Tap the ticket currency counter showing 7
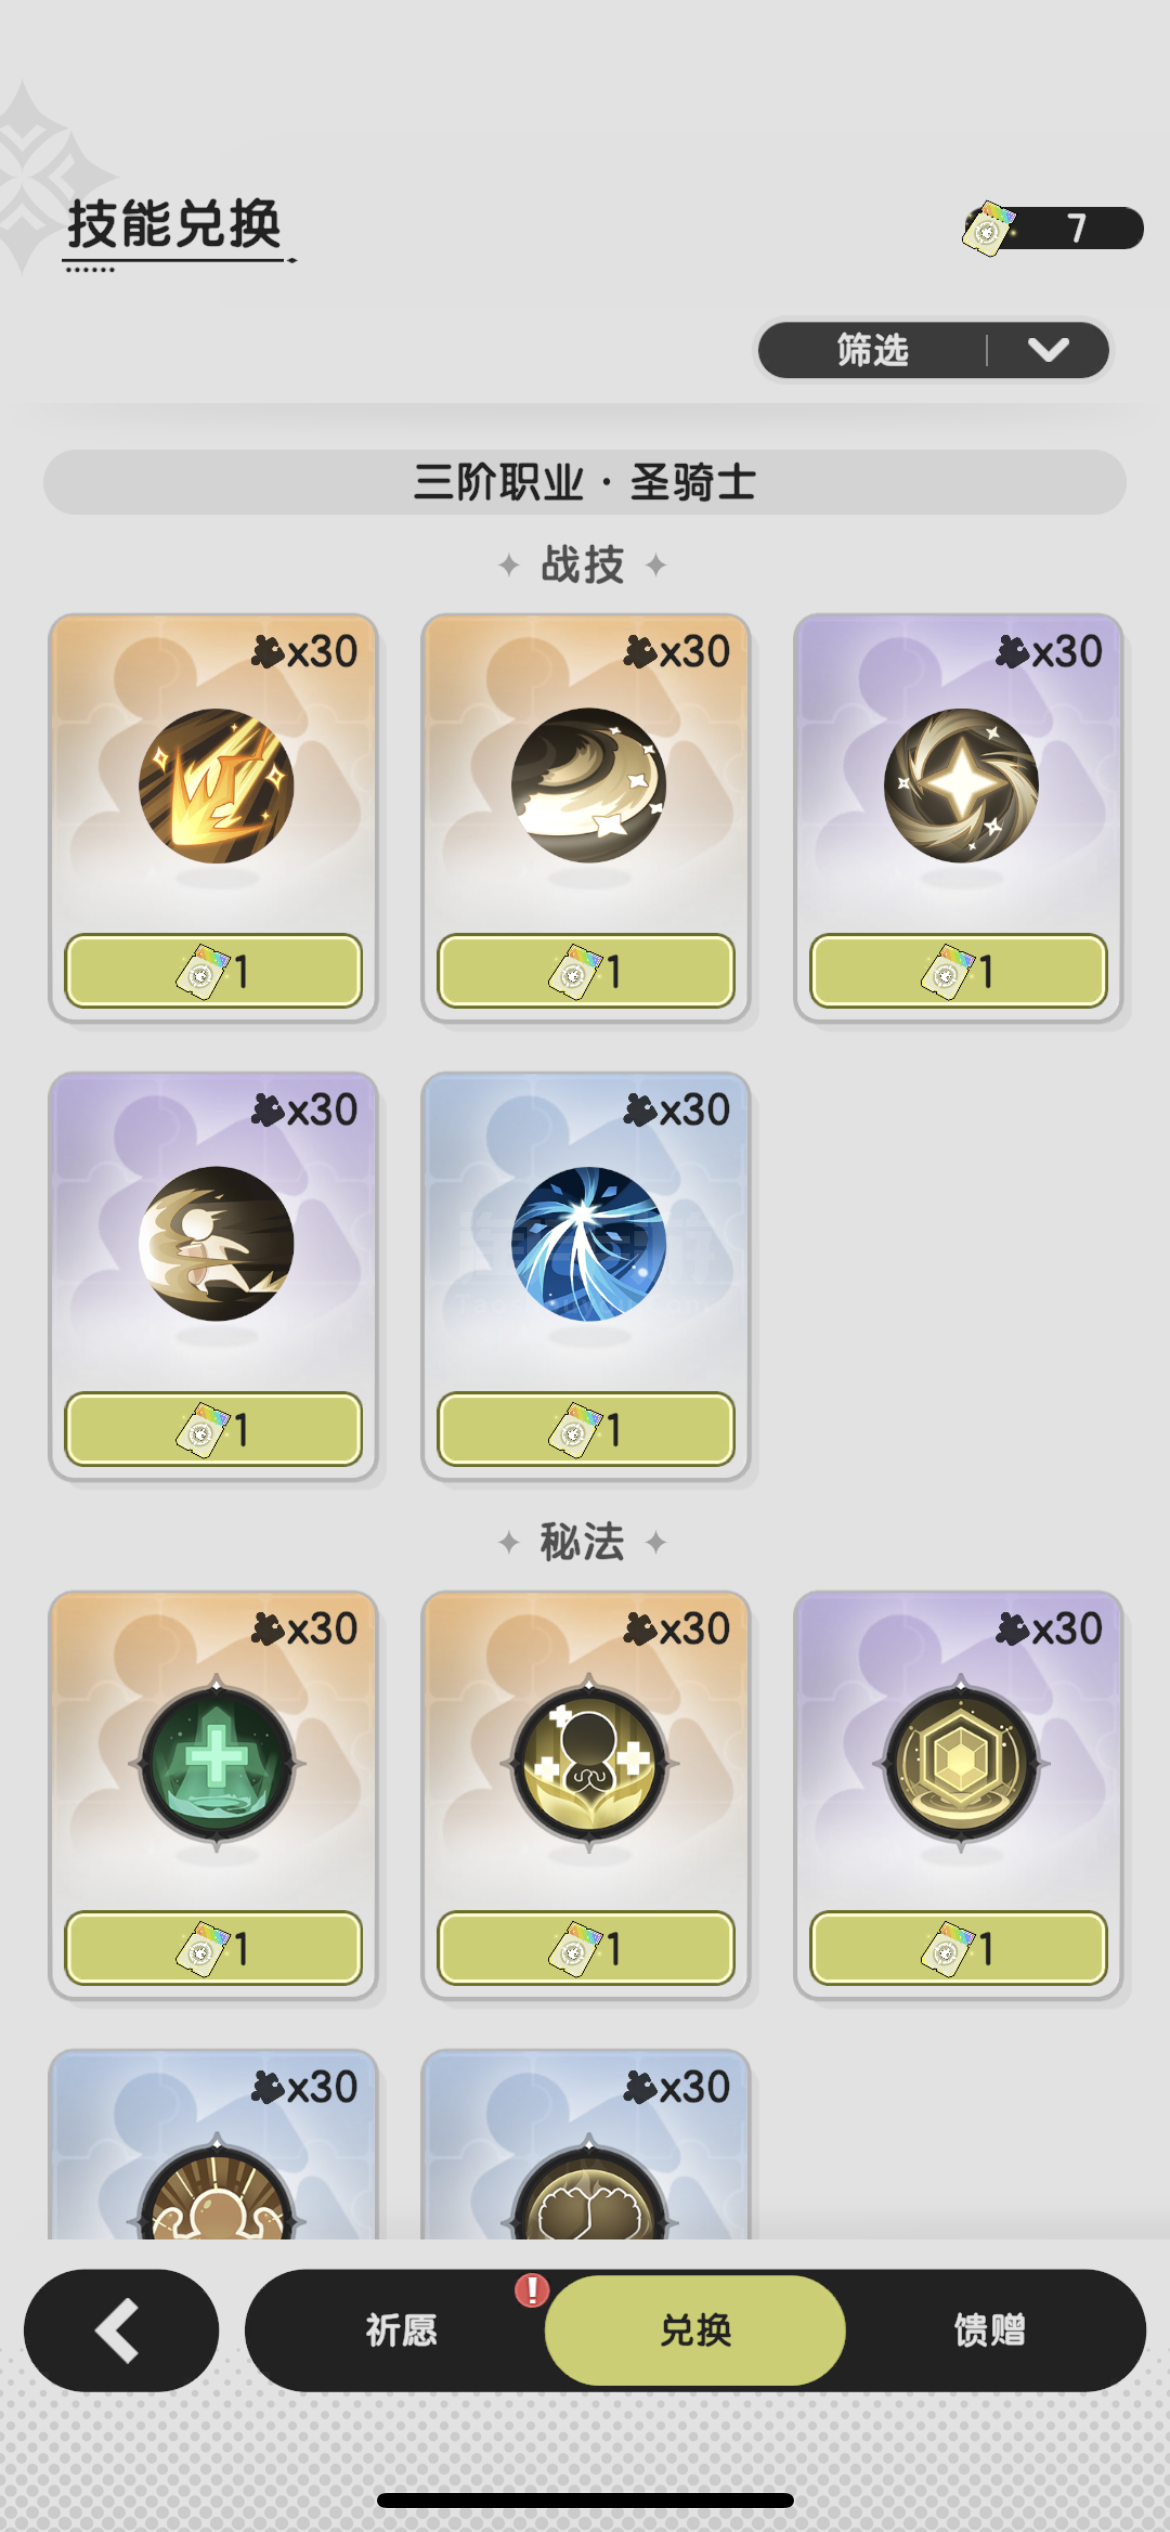 point(1052,228)
